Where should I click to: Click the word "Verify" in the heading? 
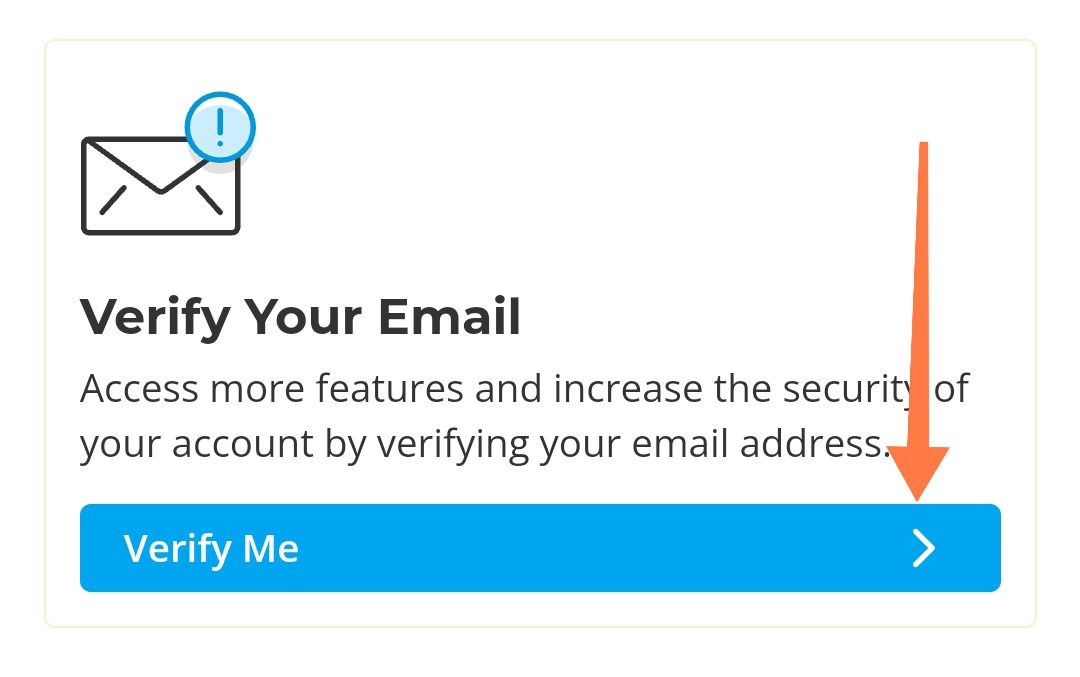coord(155,317)
